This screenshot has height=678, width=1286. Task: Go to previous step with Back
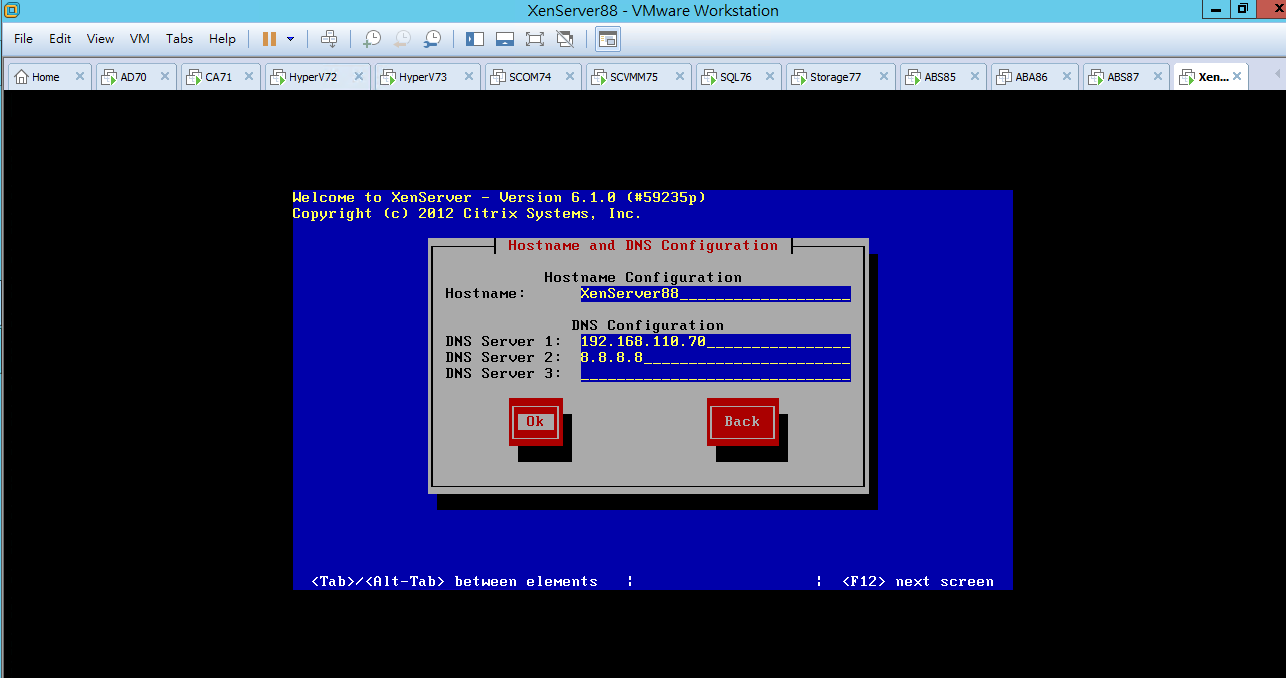pos(742,421)
